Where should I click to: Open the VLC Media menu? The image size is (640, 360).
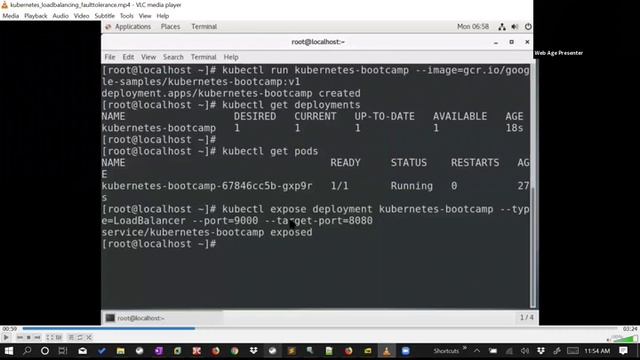pos(11,16)
